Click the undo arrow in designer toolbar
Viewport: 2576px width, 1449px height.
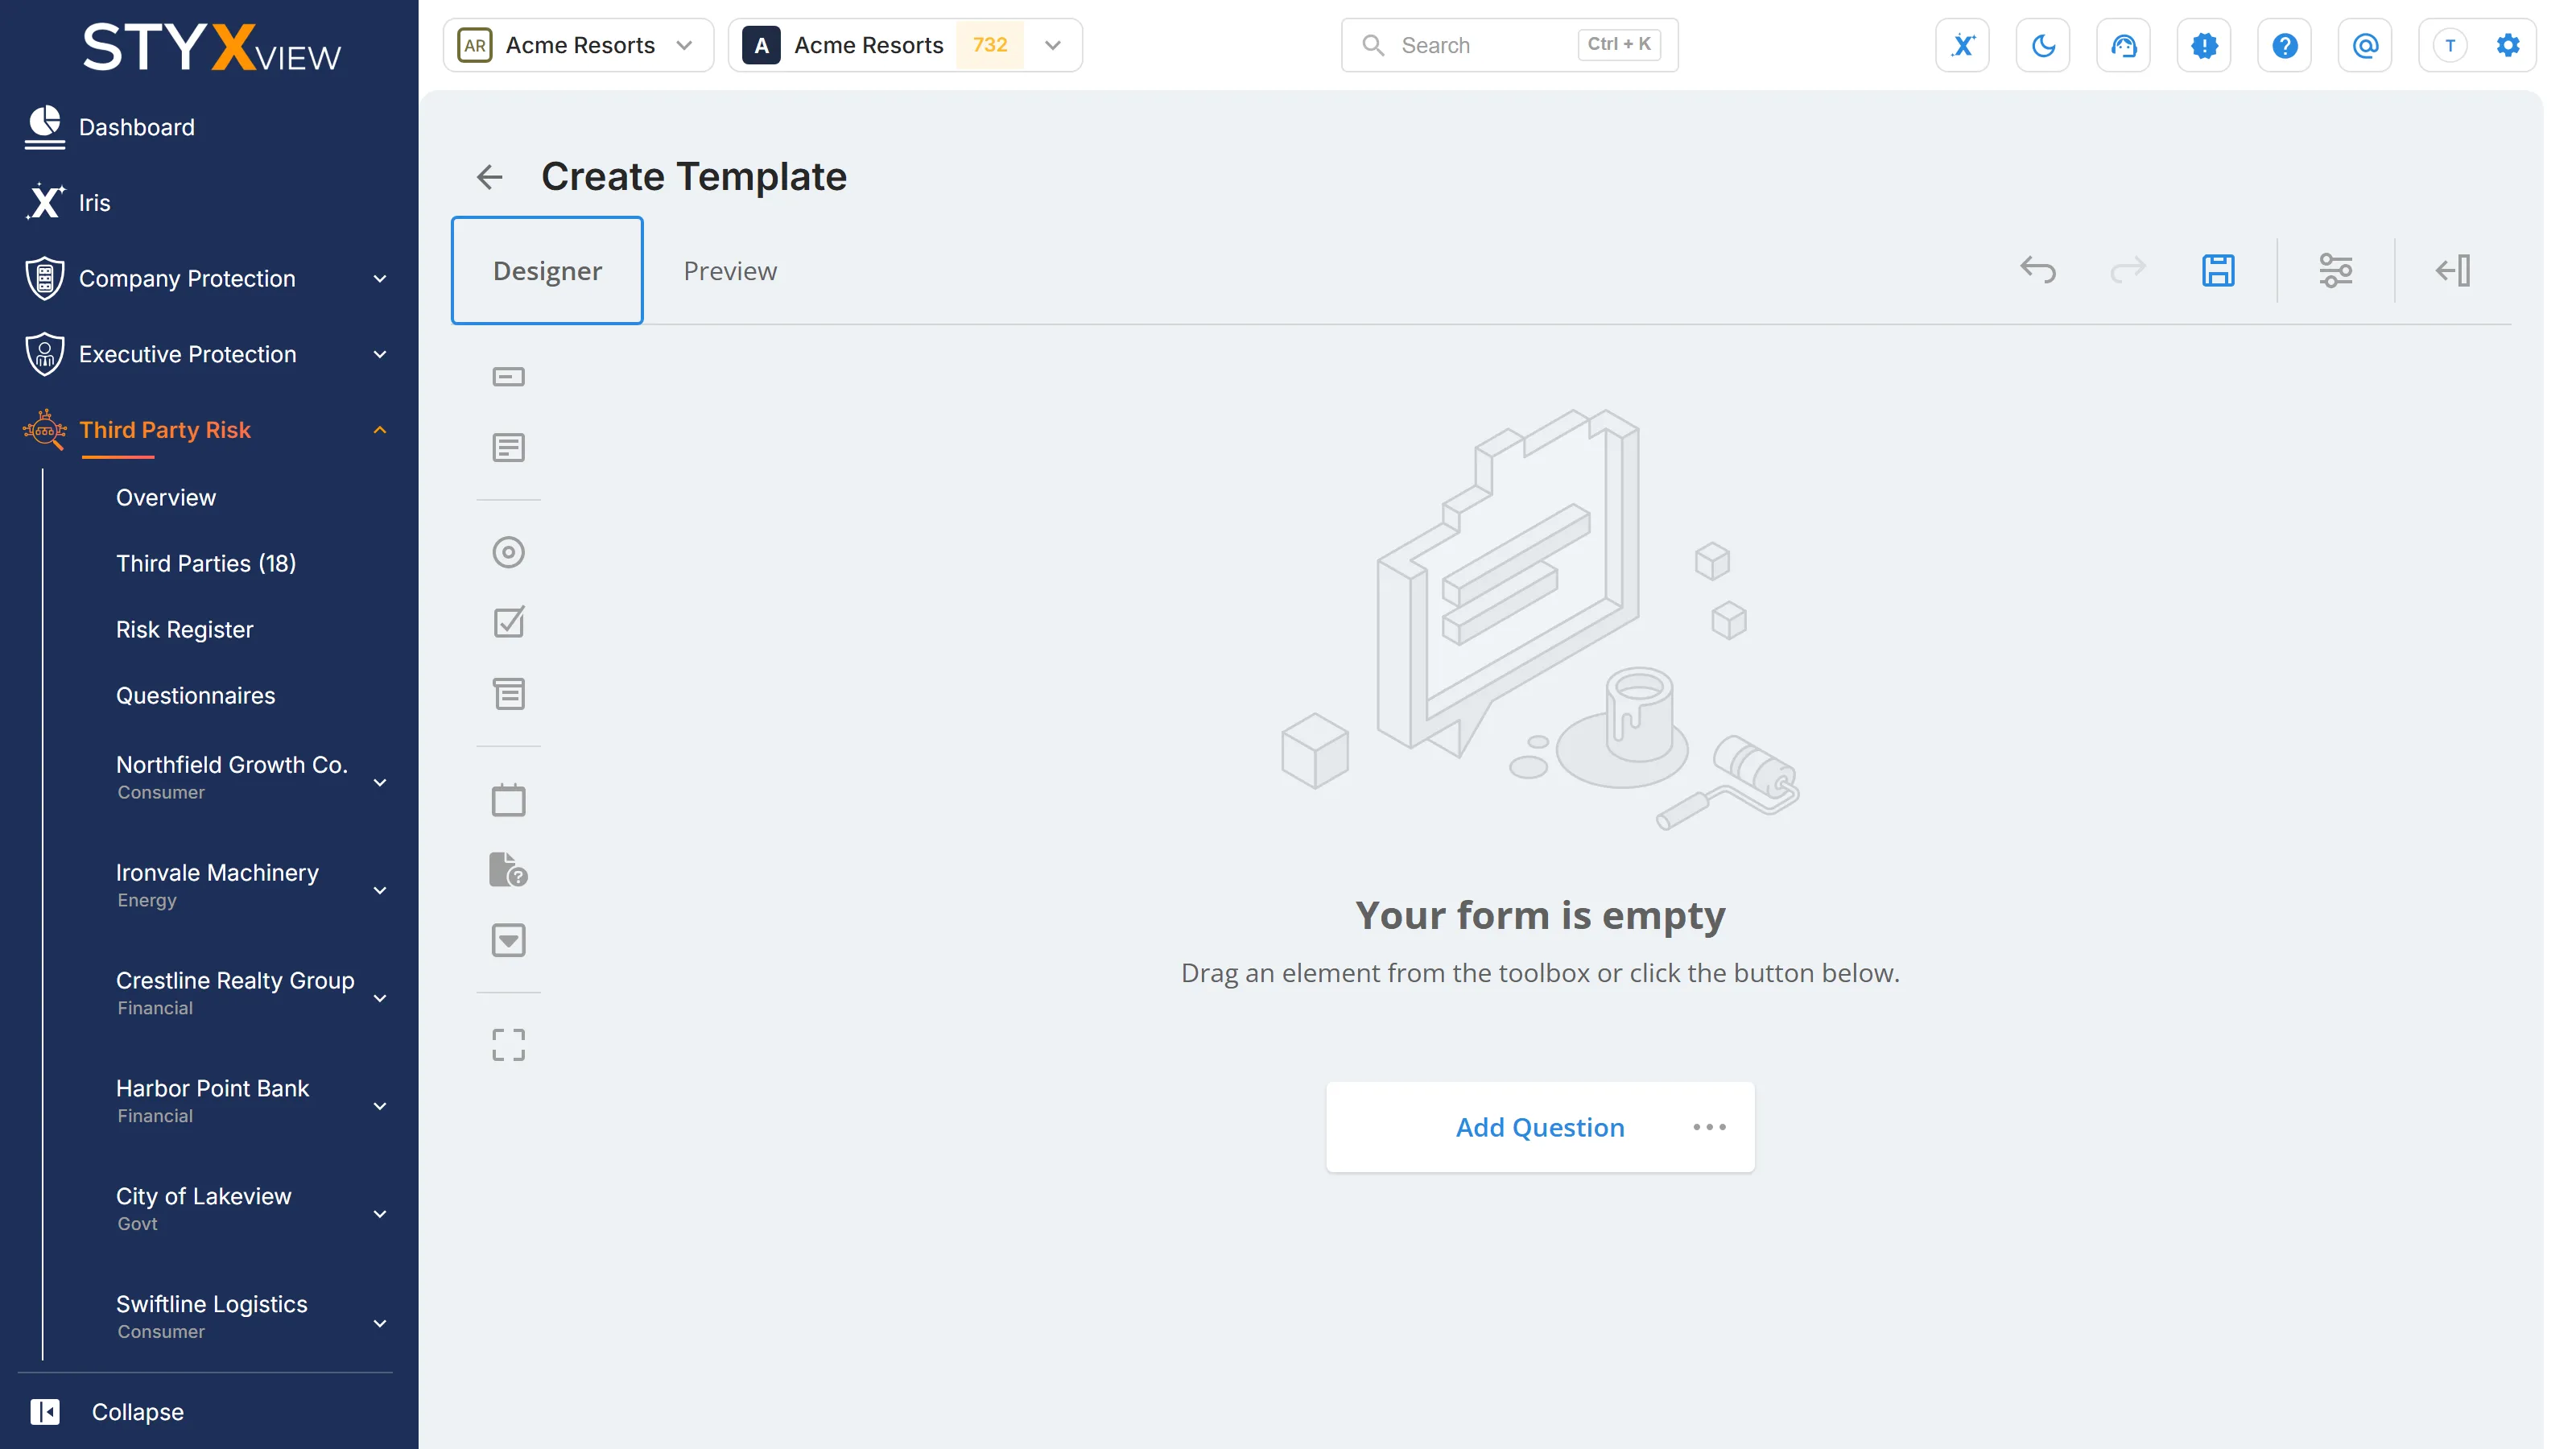2038,270
